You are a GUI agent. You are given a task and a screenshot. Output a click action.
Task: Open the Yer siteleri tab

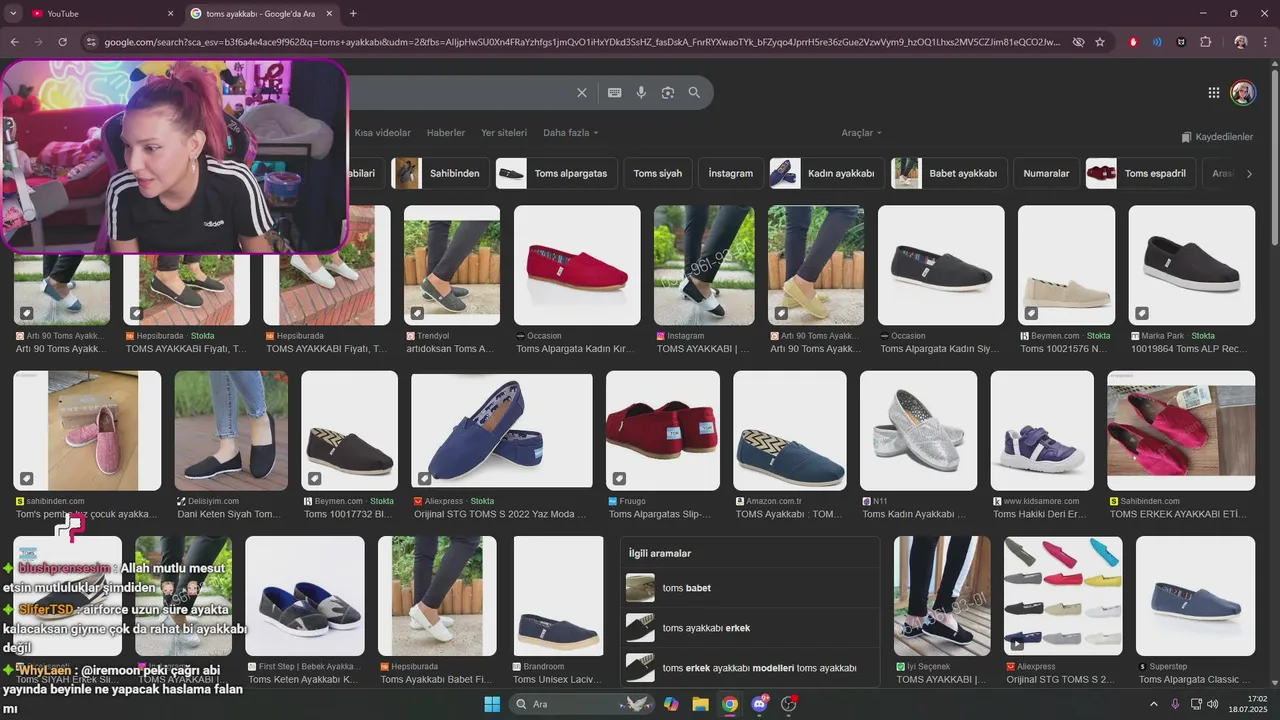pyautogui.click(x=504, y=133)
